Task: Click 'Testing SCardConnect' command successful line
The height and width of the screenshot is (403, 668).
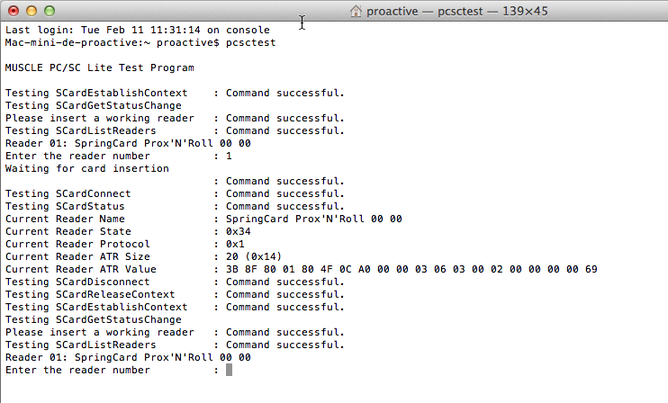Action: pos(175,193)
